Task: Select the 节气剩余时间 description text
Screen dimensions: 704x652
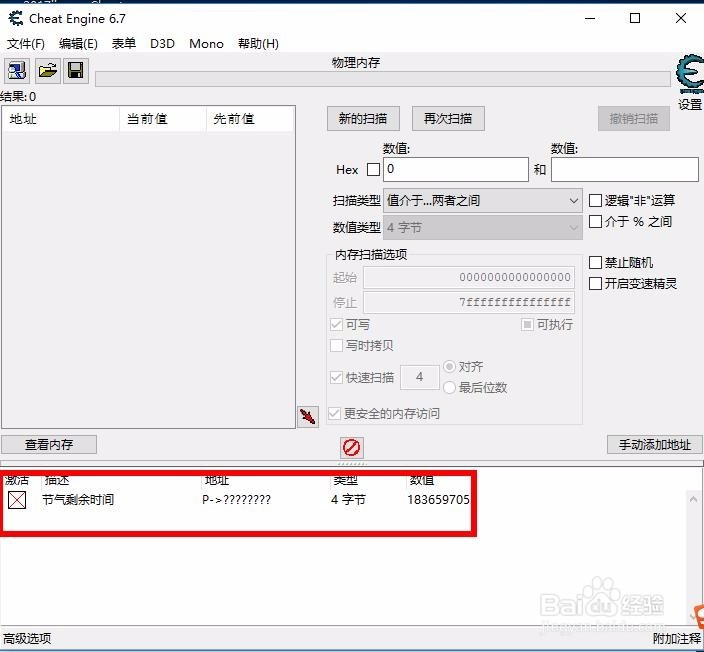Action: coord(78,500)
